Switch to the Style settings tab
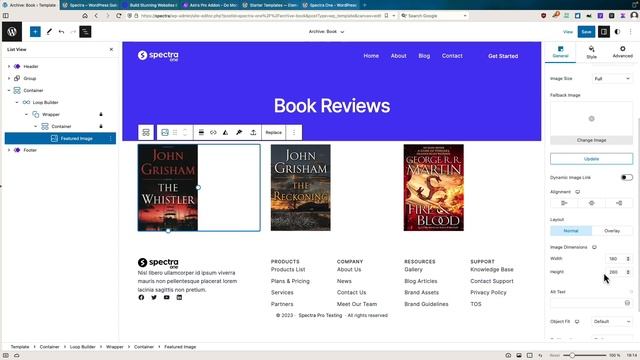 coord(591,52)
